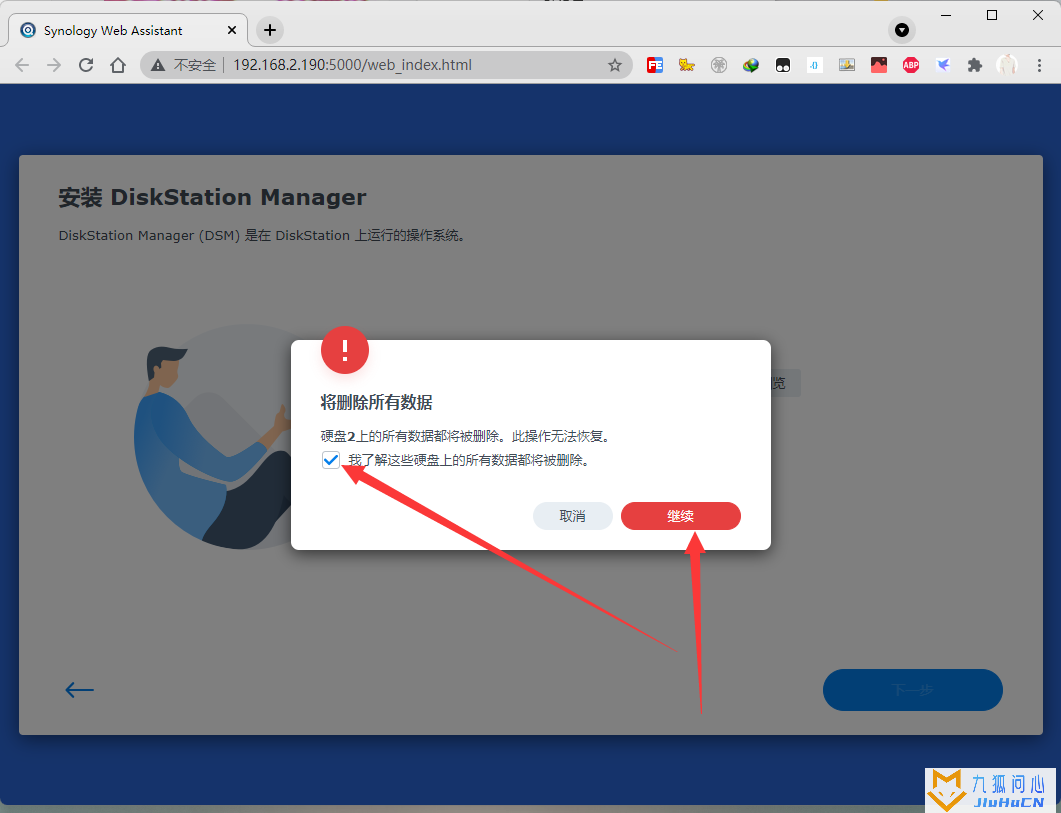Click the DSM description subtitle text

click(x=261, y=236)
